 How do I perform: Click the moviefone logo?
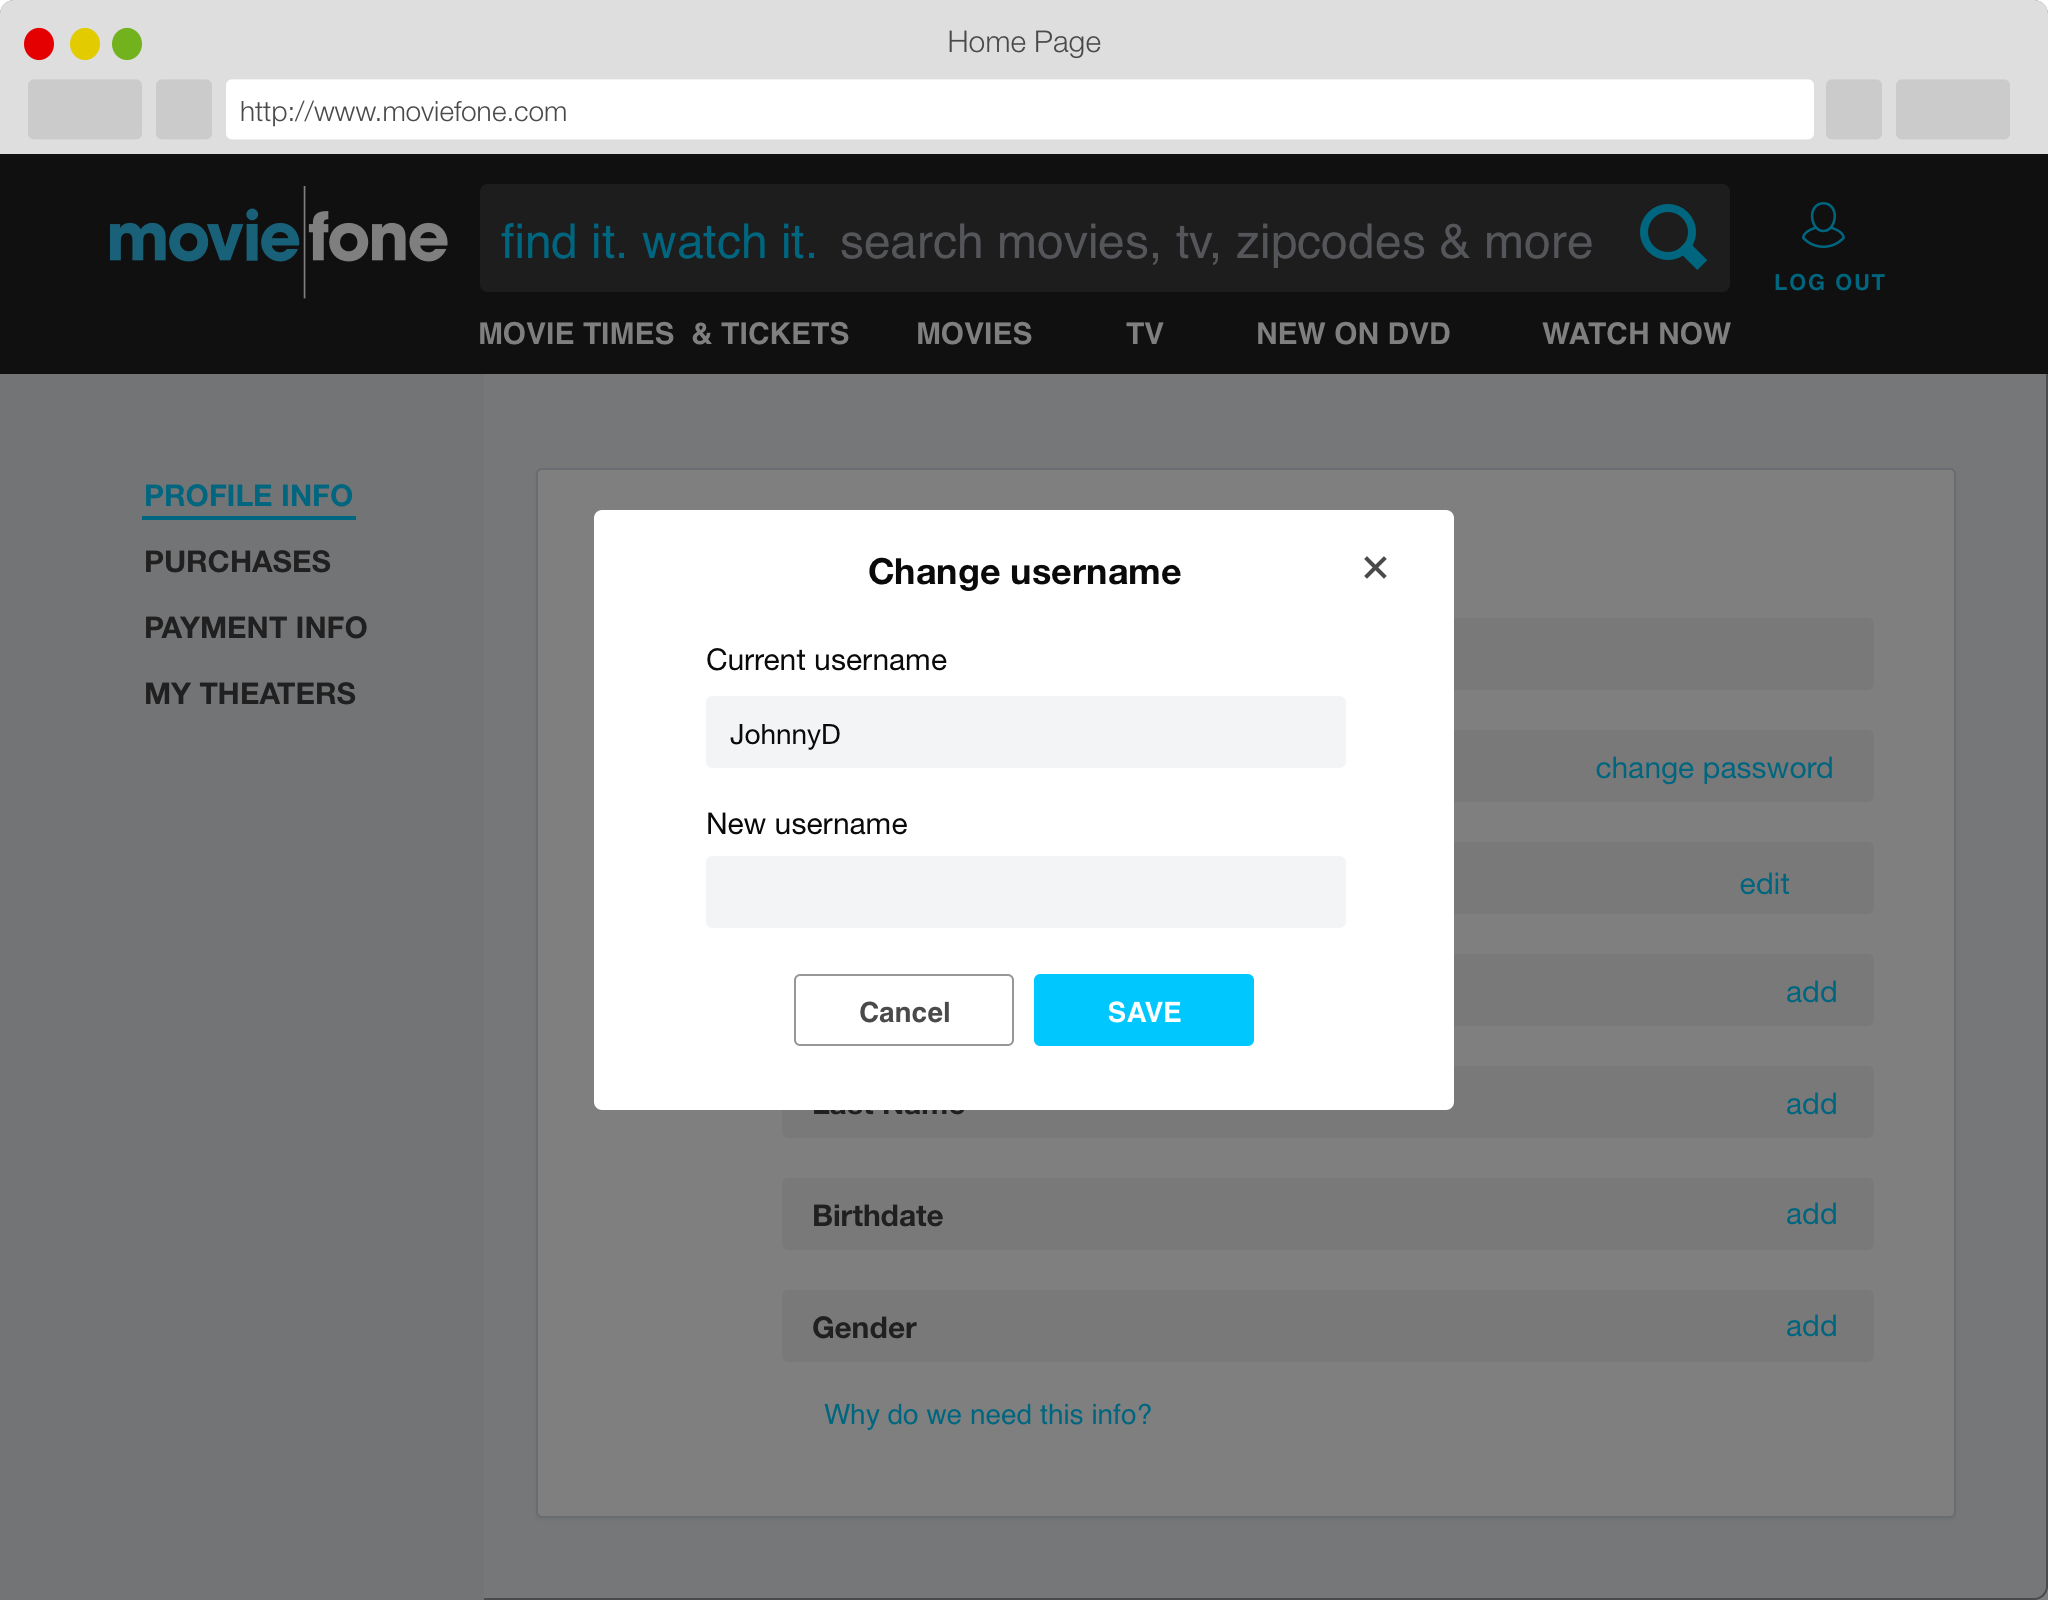point(278,240)
